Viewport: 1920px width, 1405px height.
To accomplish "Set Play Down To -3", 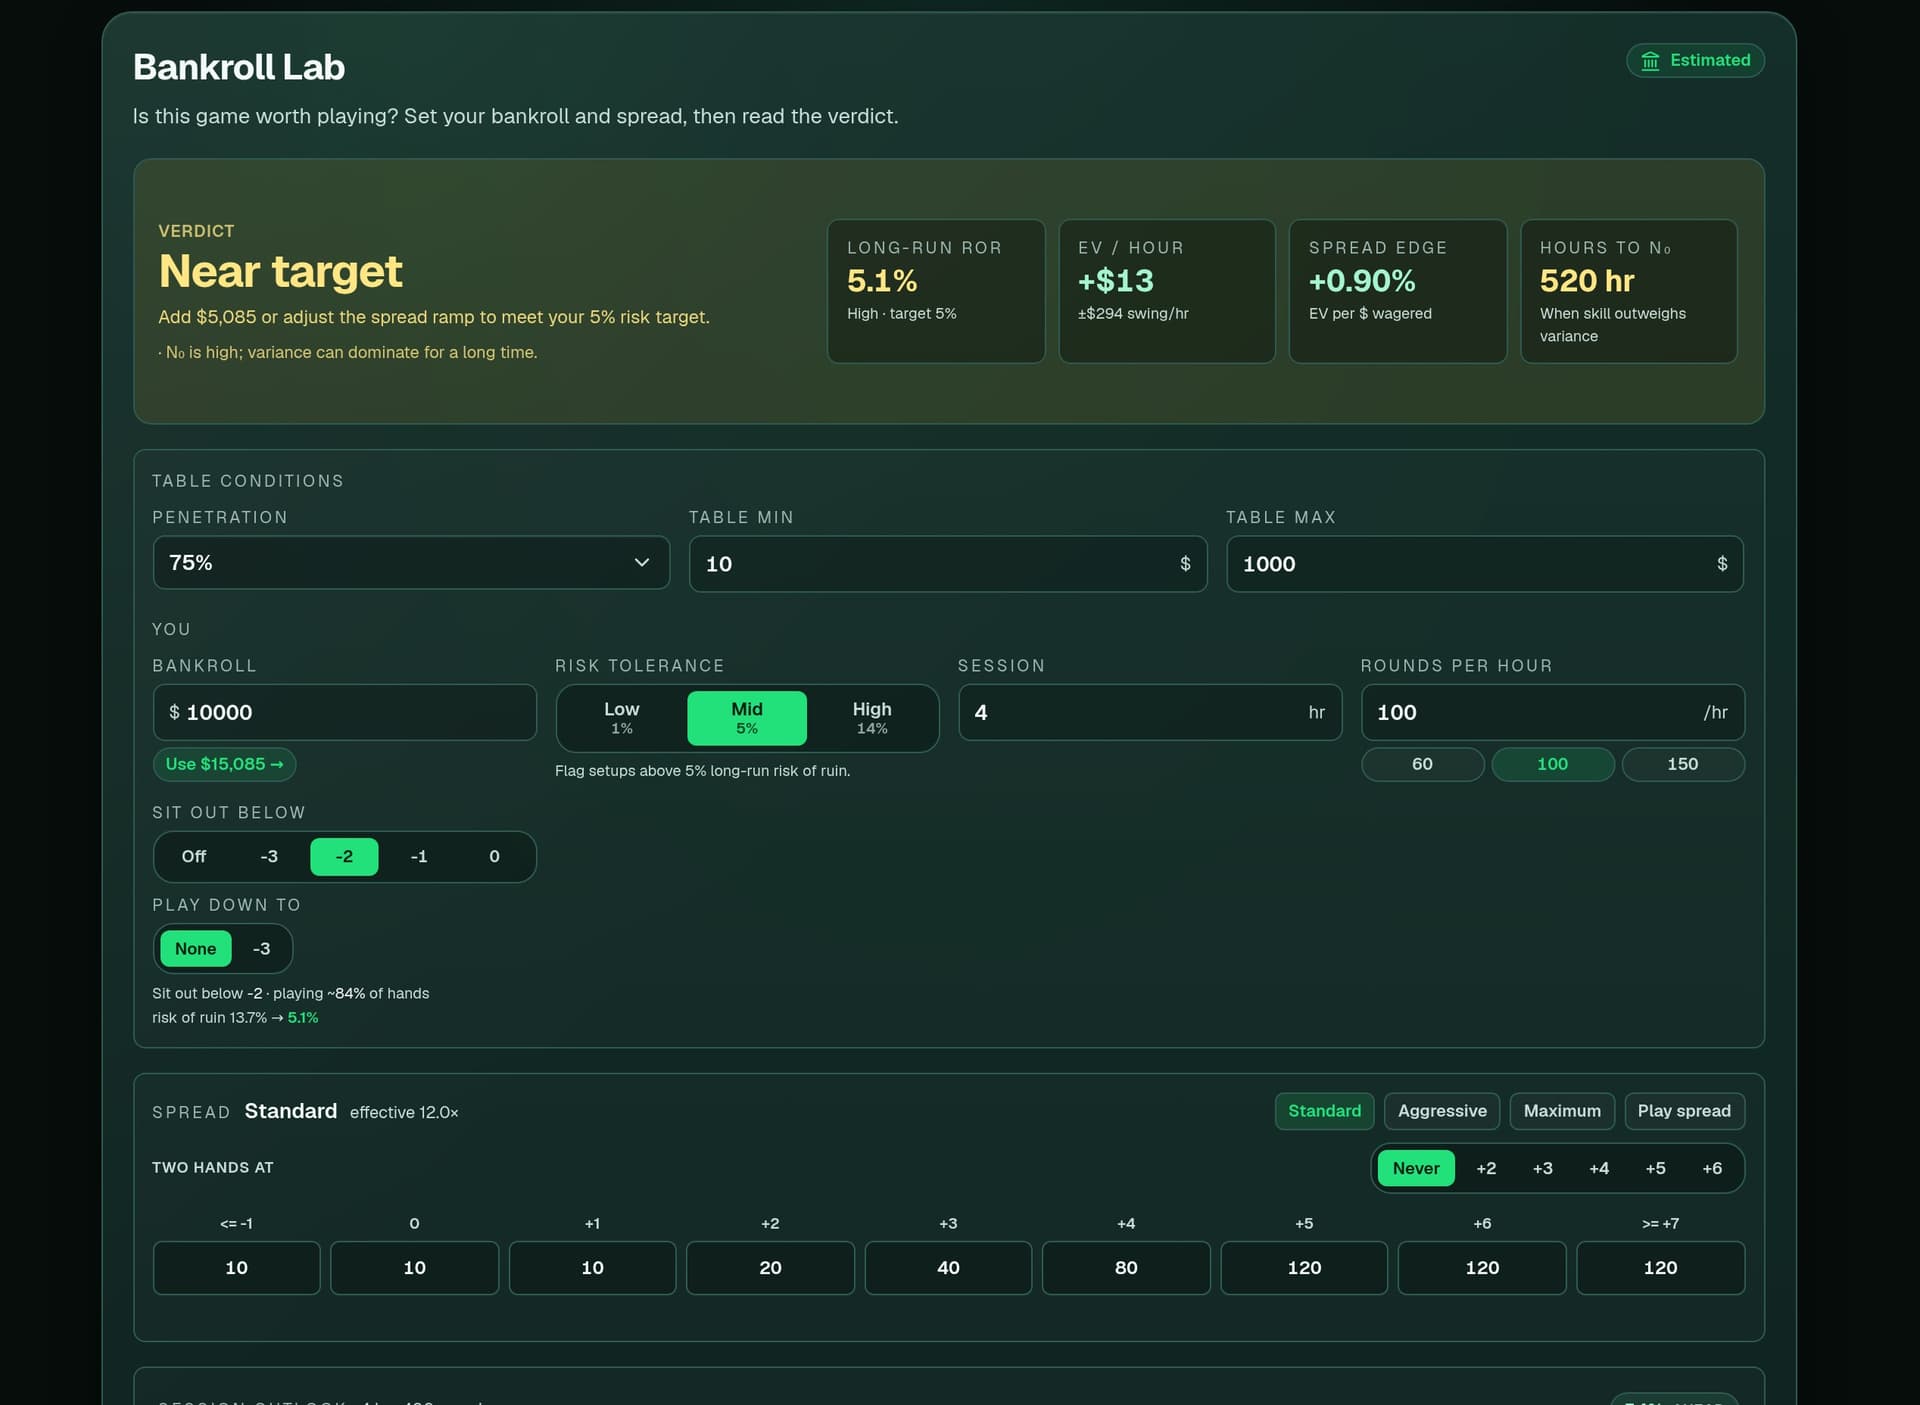I will point(261,949).
